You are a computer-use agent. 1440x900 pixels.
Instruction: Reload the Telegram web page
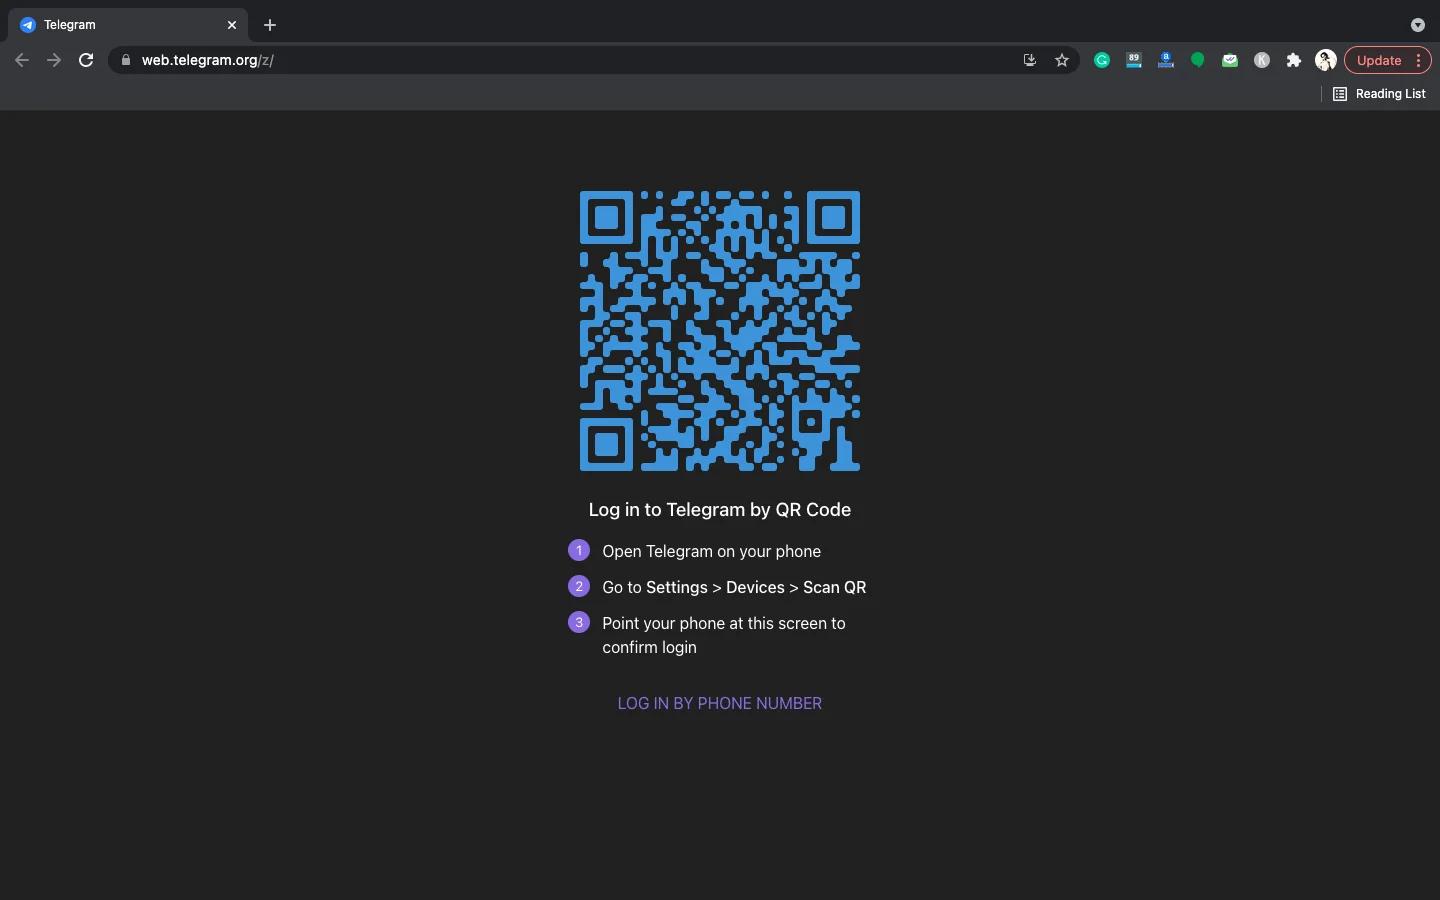(x=86, y=60)
